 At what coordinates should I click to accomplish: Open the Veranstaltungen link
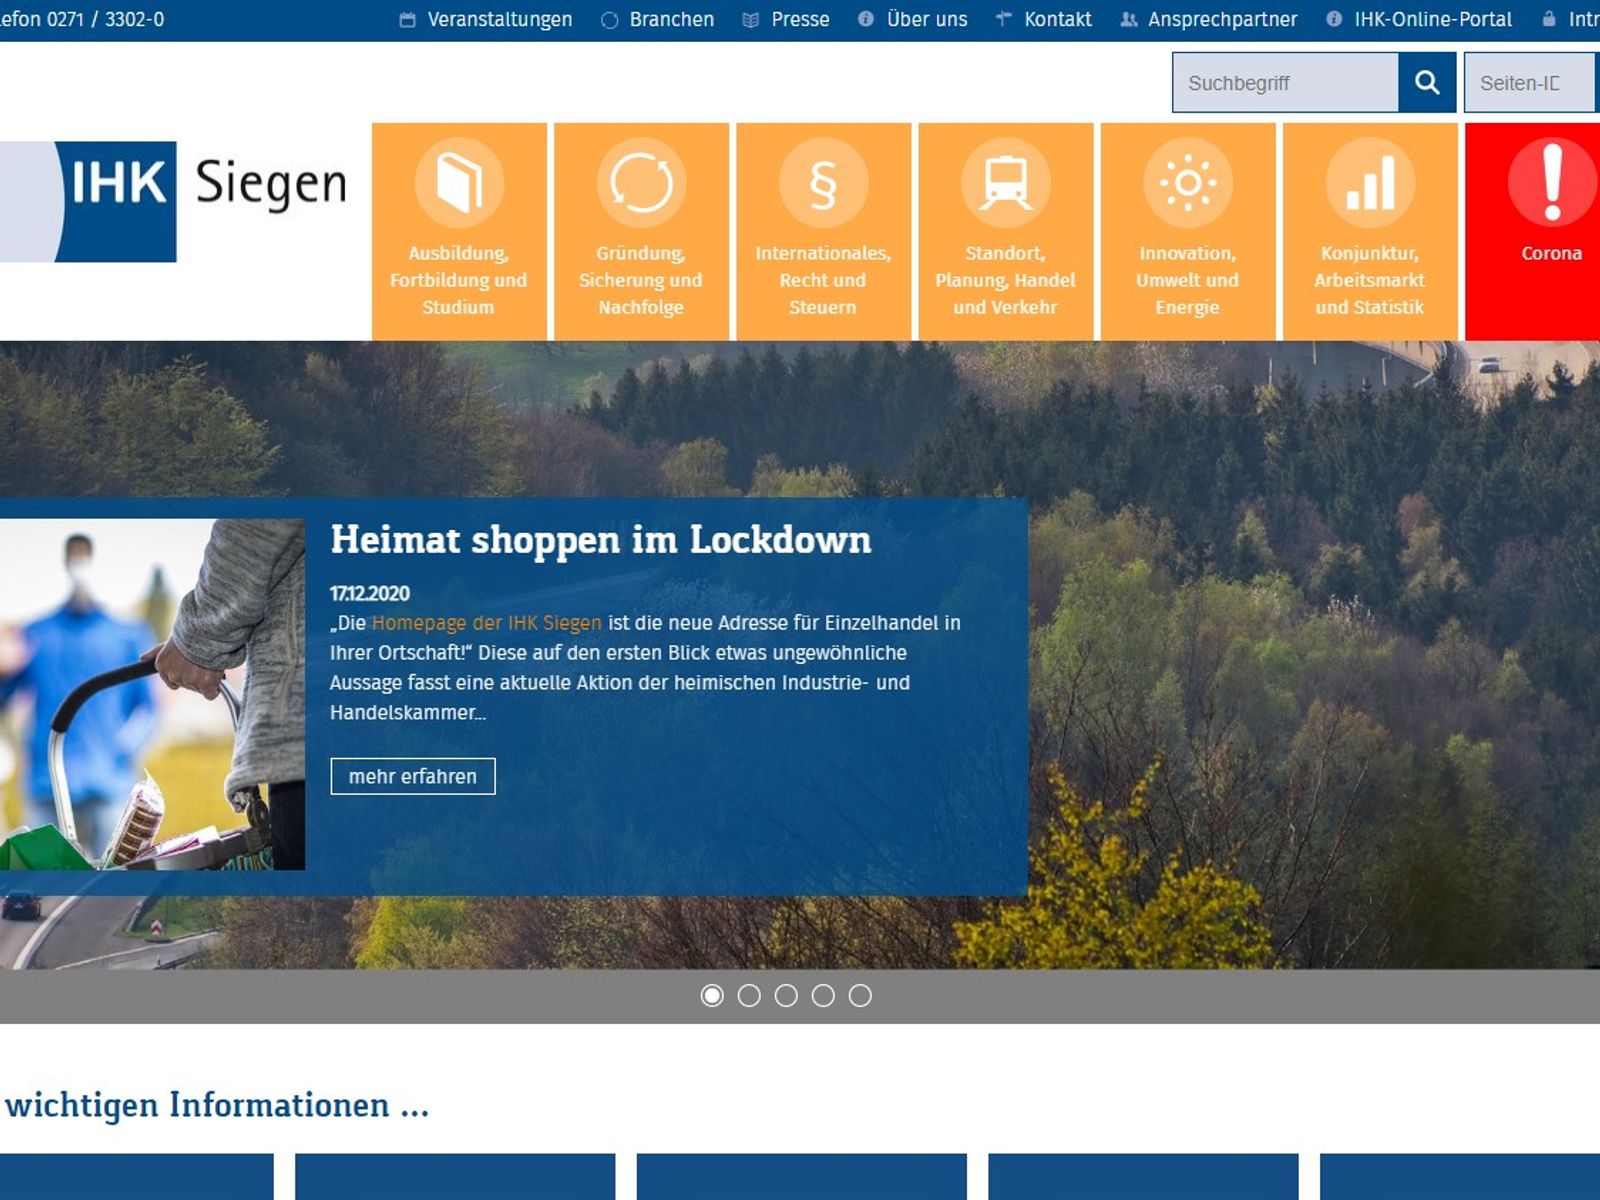tap(500, 19)
